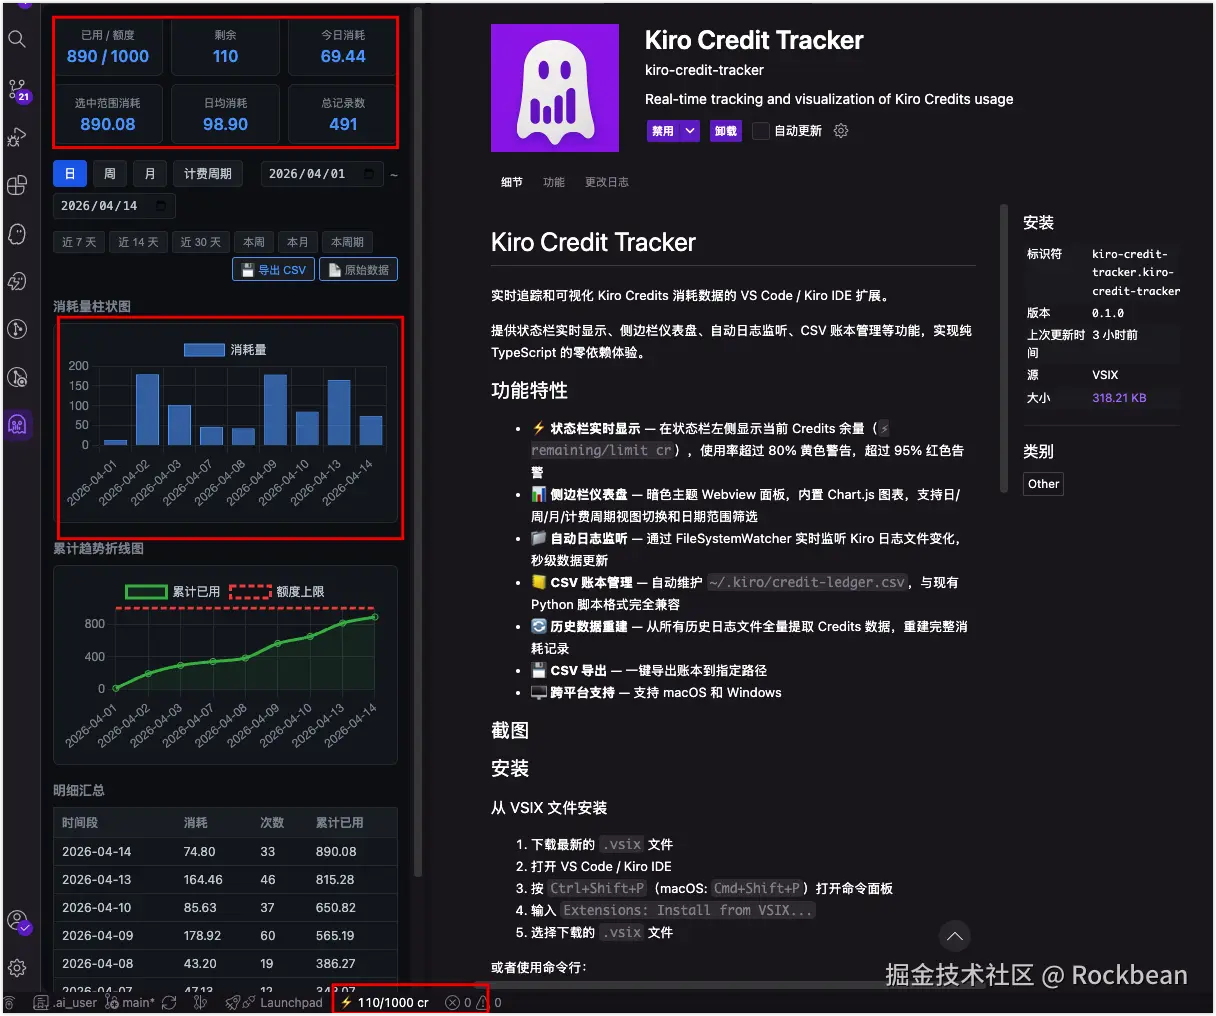The height and width of the screenshot is (1016, 1216).
Task: Open the Run and Debug view
Action: [17, 137]
